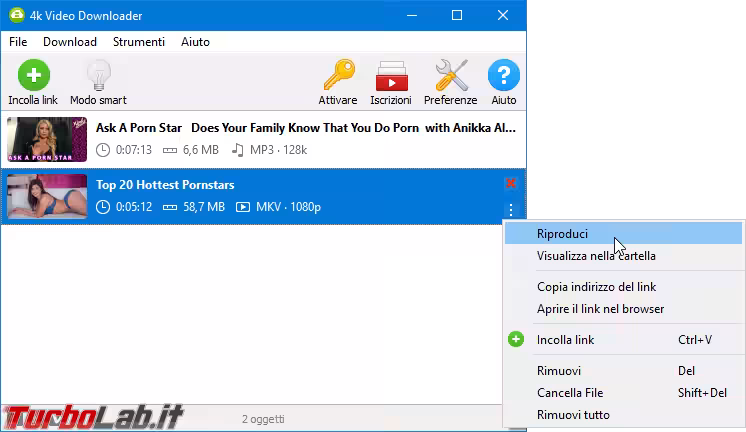Image resolution: width=746 pixels, height=432 pixels.
Task: Choose Cancella File in the context menu
Action: [570, 393]
